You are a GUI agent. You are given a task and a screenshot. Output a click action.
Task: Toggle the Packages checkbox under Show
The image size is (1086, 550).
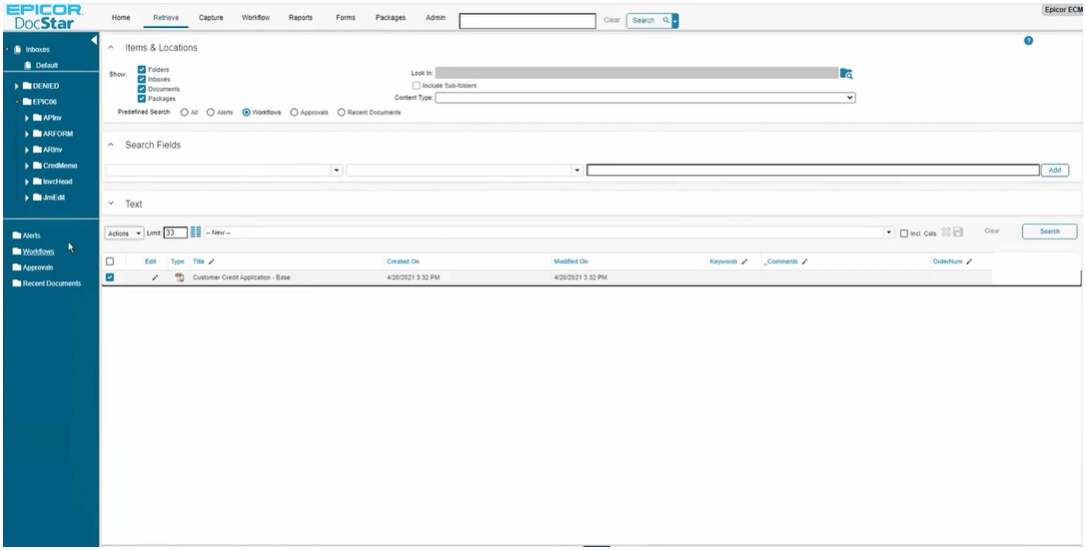141,98
